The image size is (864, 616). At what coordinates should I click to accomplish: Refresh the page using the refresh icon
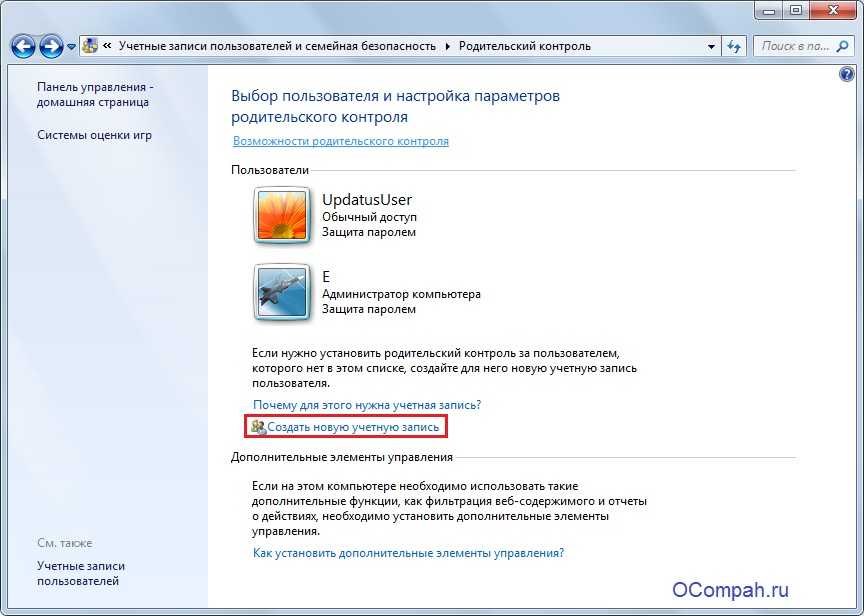[x=733, y=47]
